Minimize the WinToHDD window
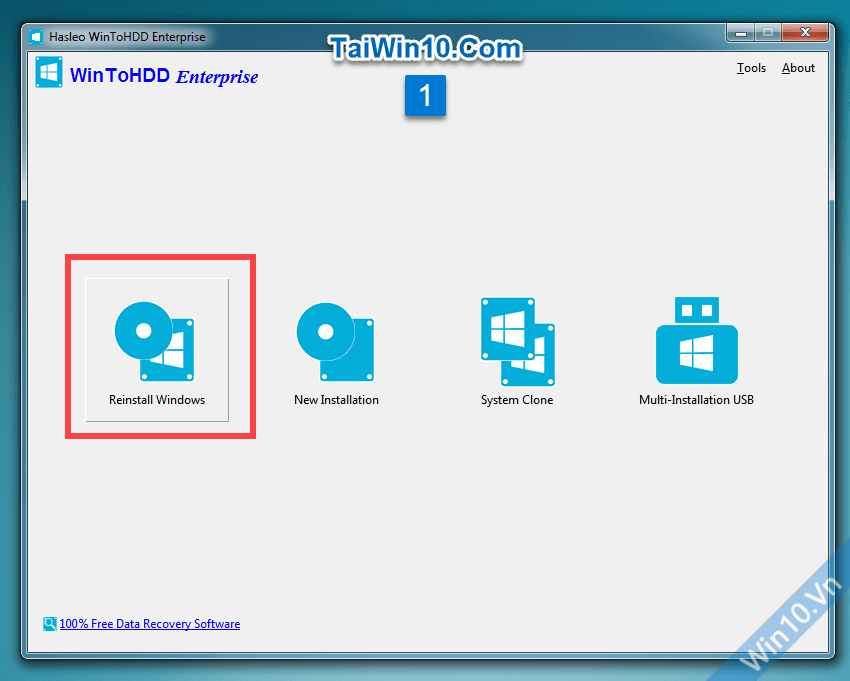The height and width of the screenshot is (681, 850). click(x=740, y=33)
